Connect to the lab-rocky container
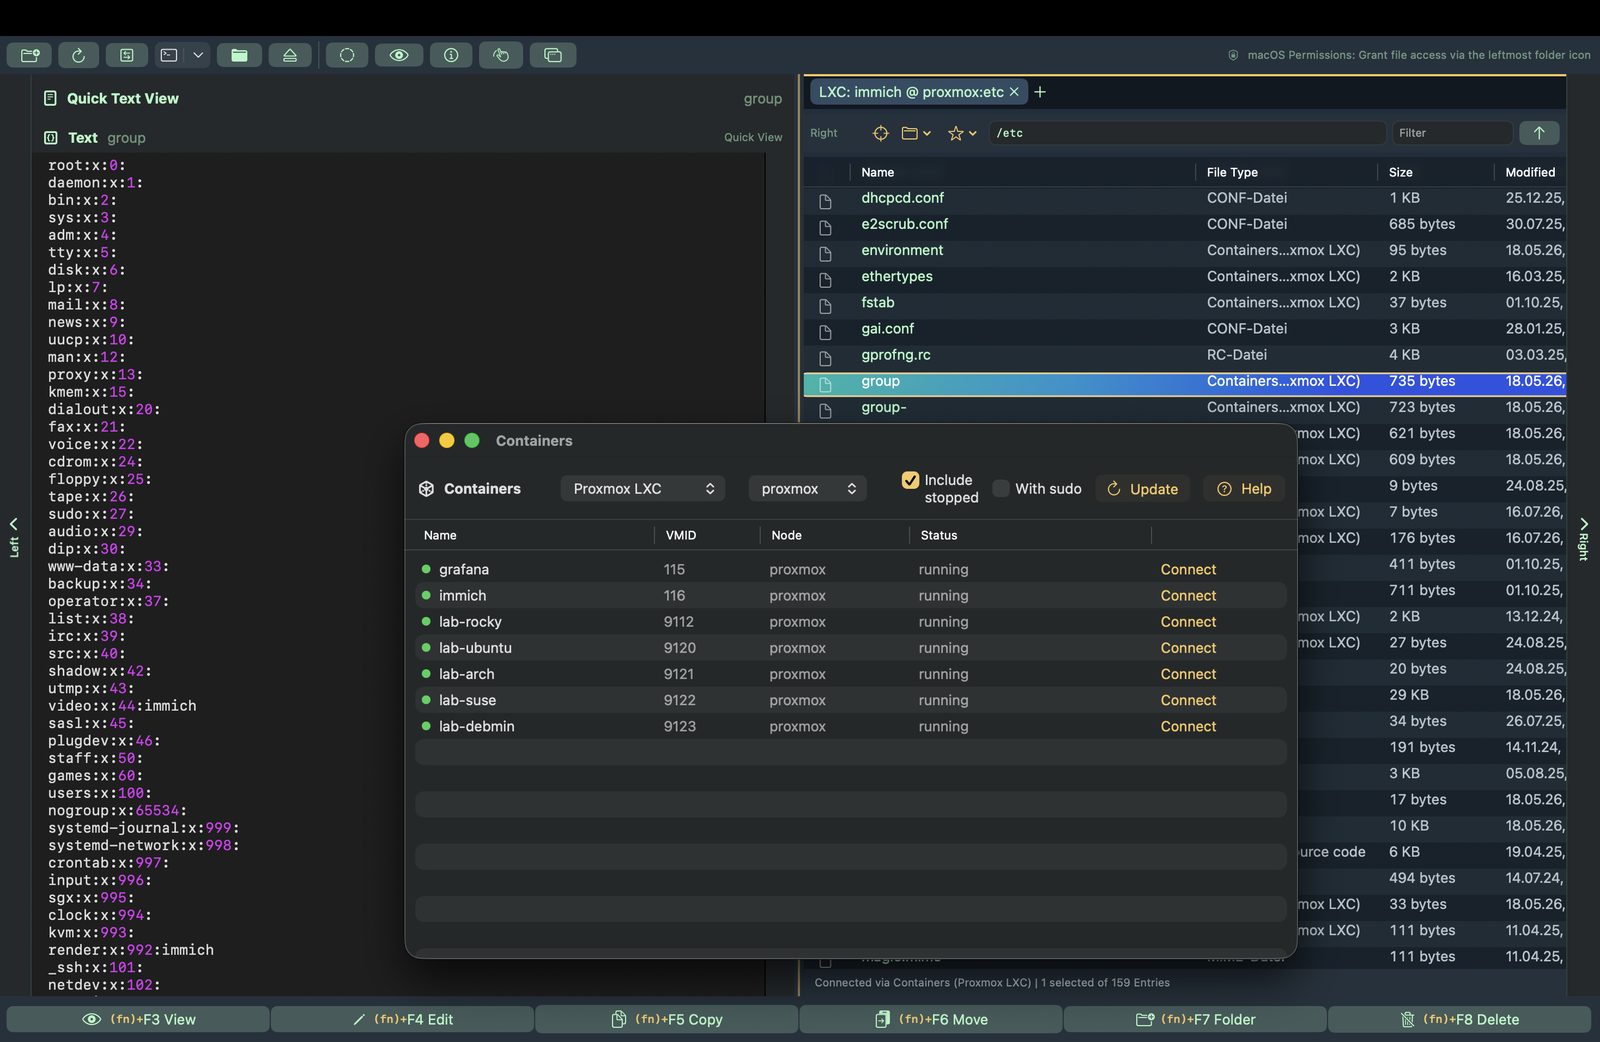The width and height of the screenshot is (1600, 1042). 1188,621
